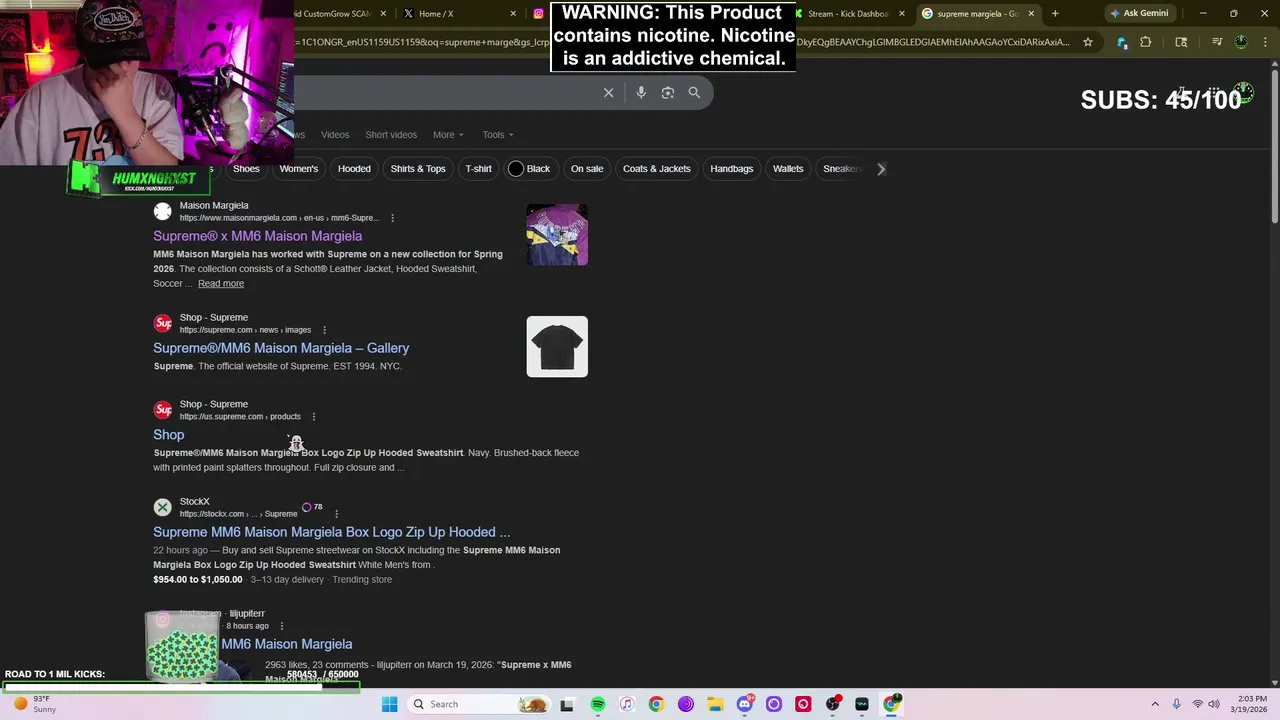1280x720 pixels.
Task: Expand the Tools dropdown
Action: 498,135
